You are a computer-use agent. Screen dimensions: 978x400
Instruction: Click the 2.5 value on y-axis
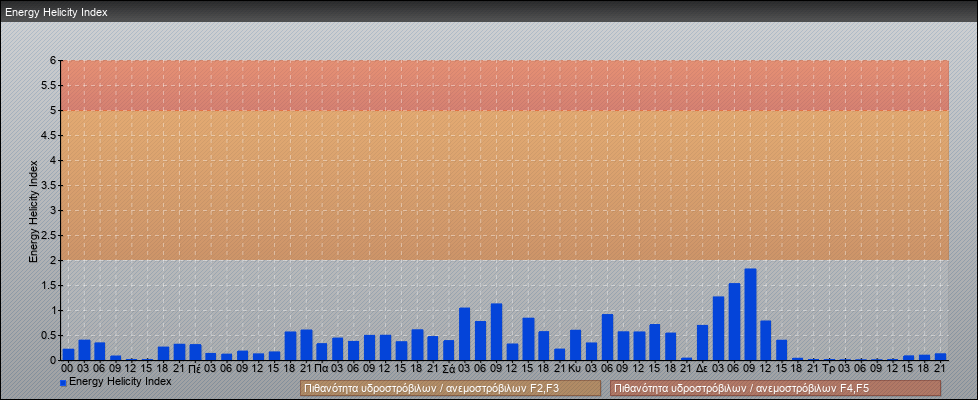click(x=50, y=235)
